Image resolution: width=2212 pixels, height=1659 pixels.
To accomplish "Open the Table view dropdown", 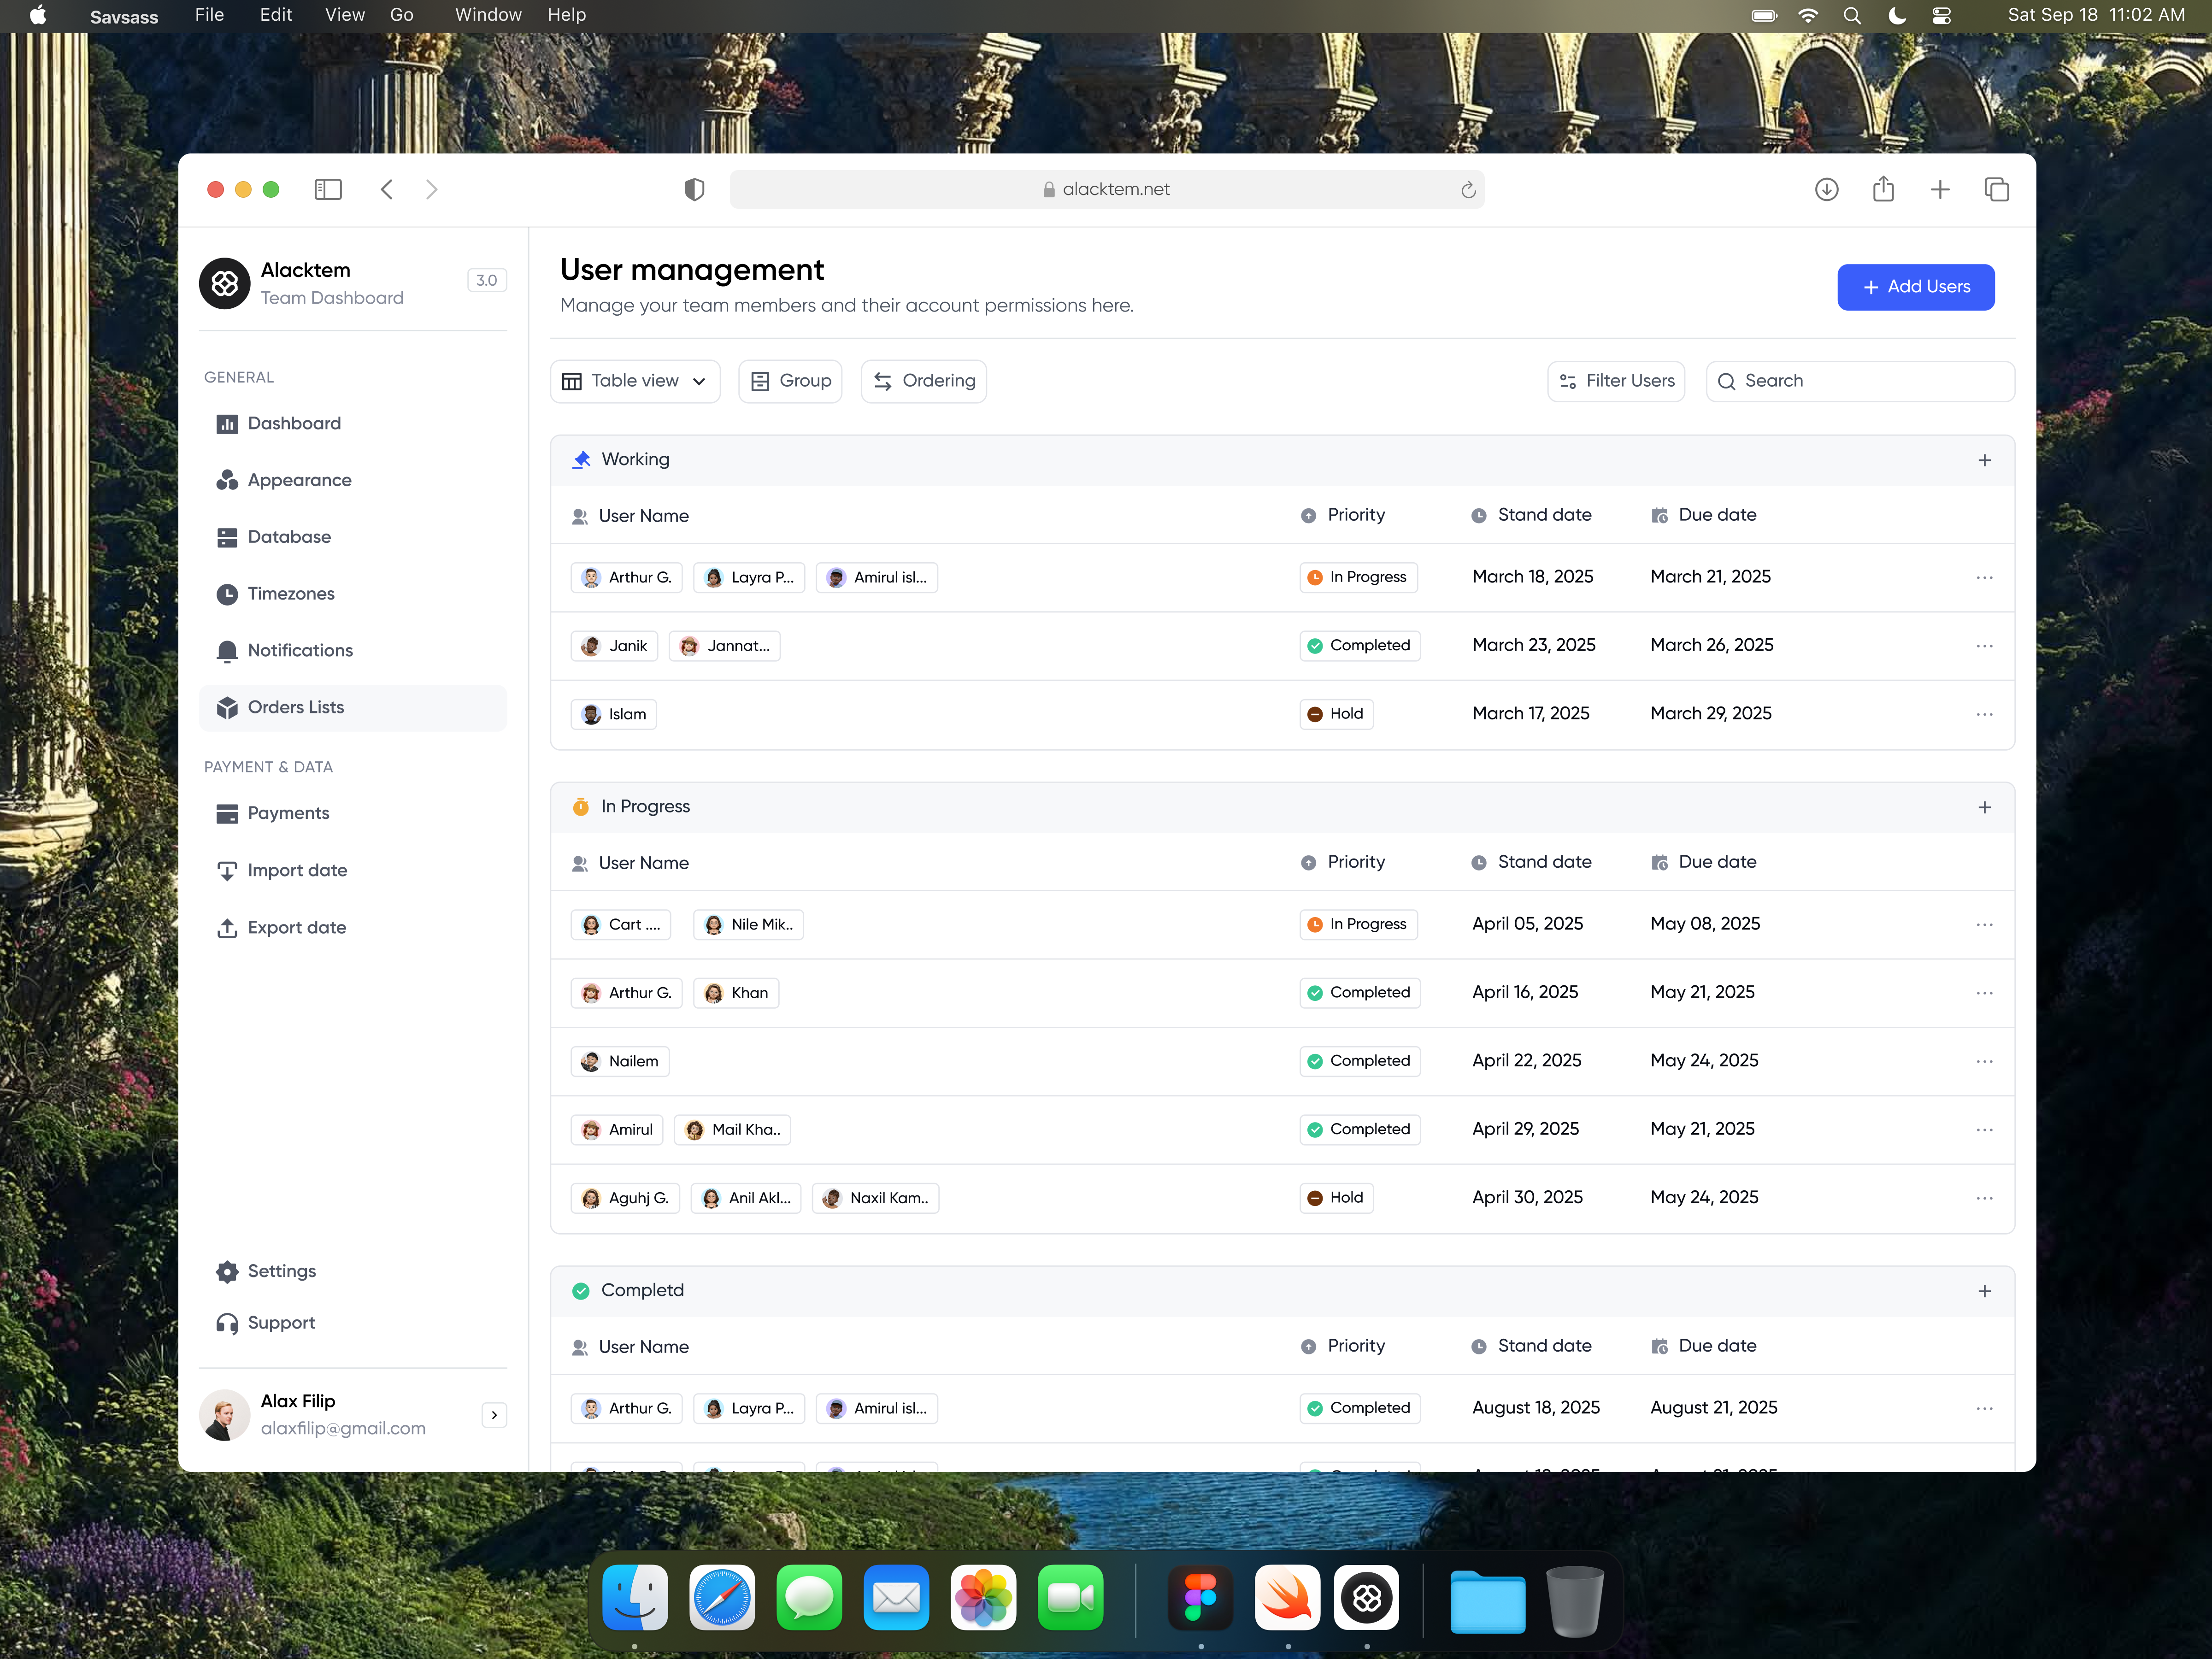I will click(635, 381).
